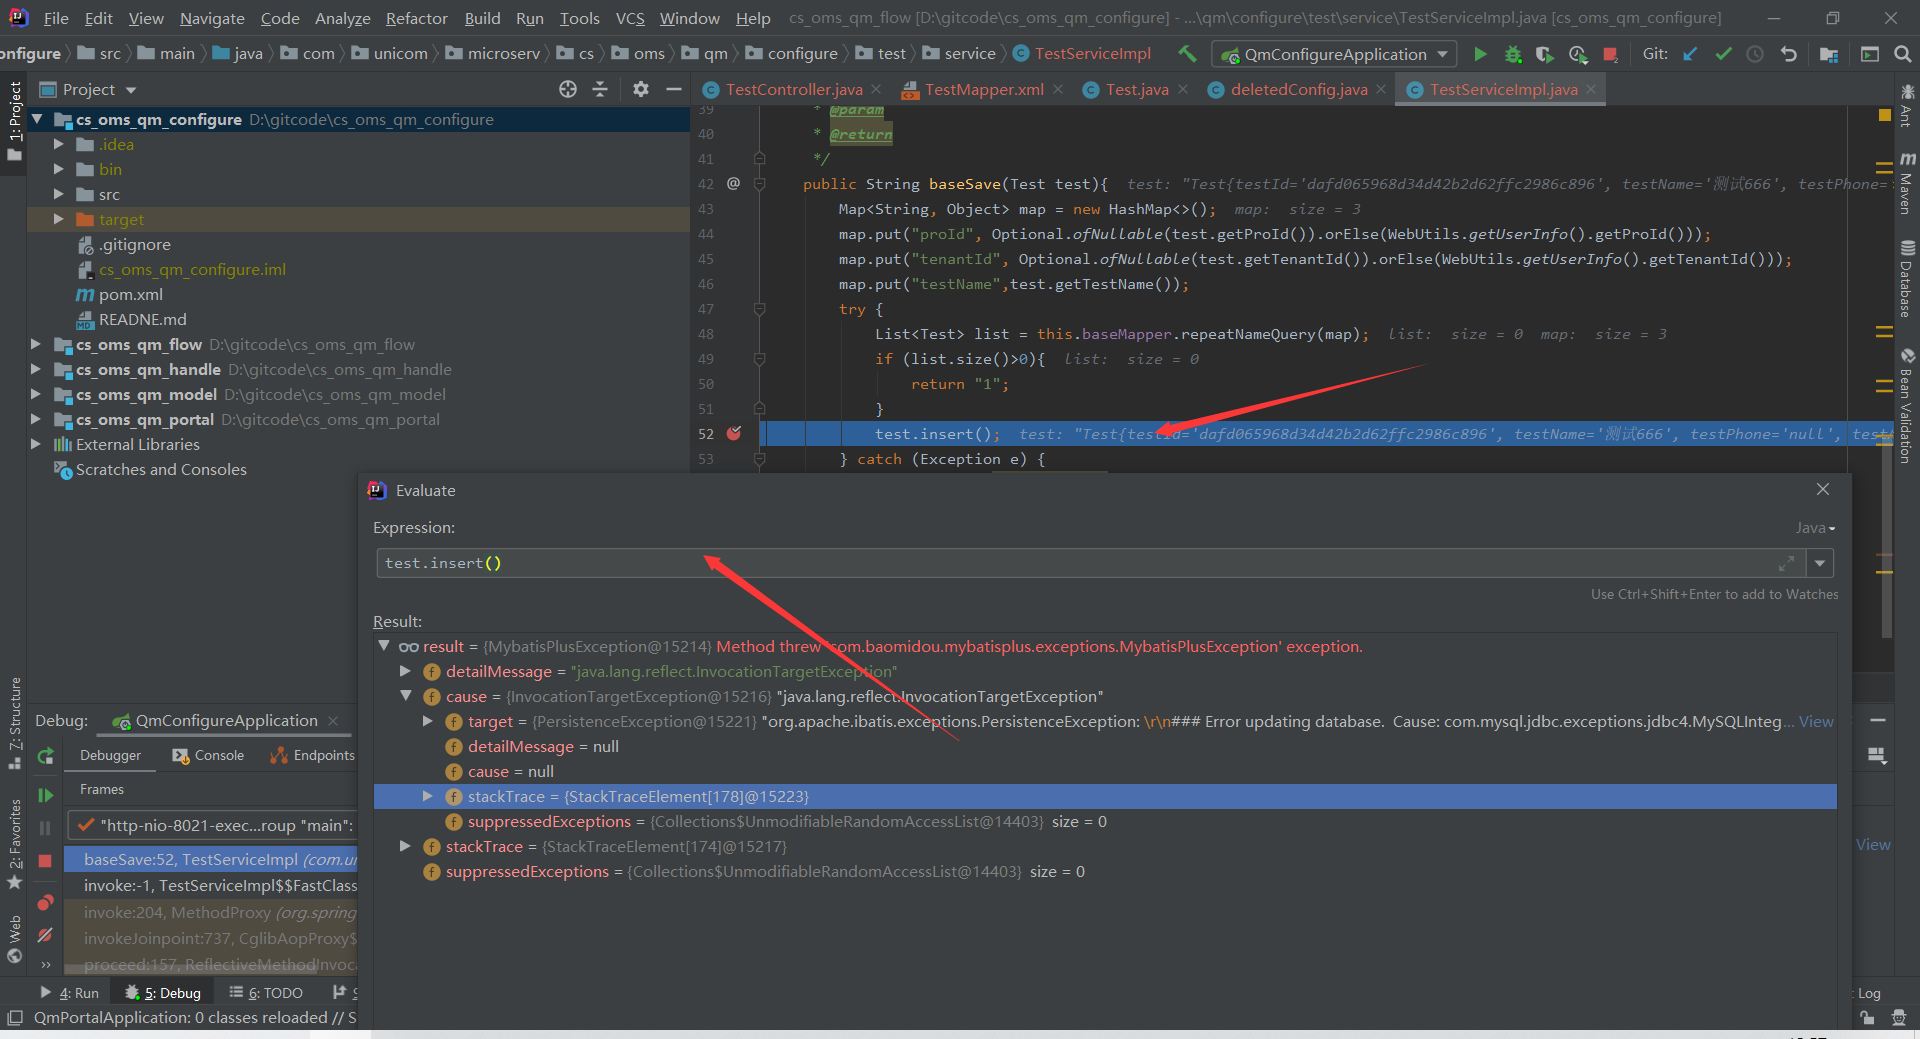Viewport: 1920px width, 1039px height.
Task: Open pom.xml in the project tree
Action: (130, 294)
